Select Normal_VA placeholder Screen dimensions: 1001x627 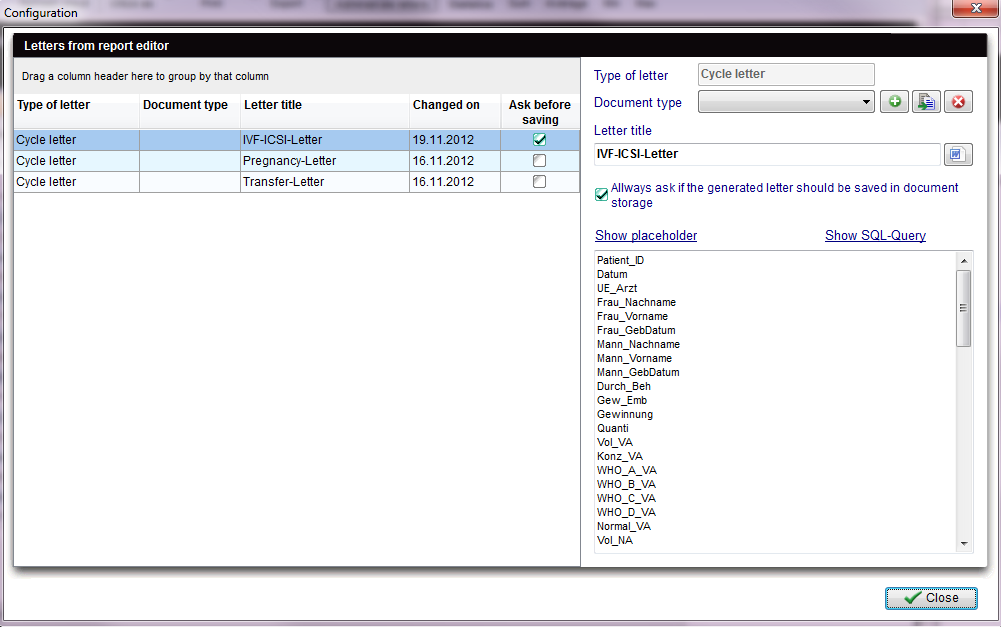click(x=624, y=527)
